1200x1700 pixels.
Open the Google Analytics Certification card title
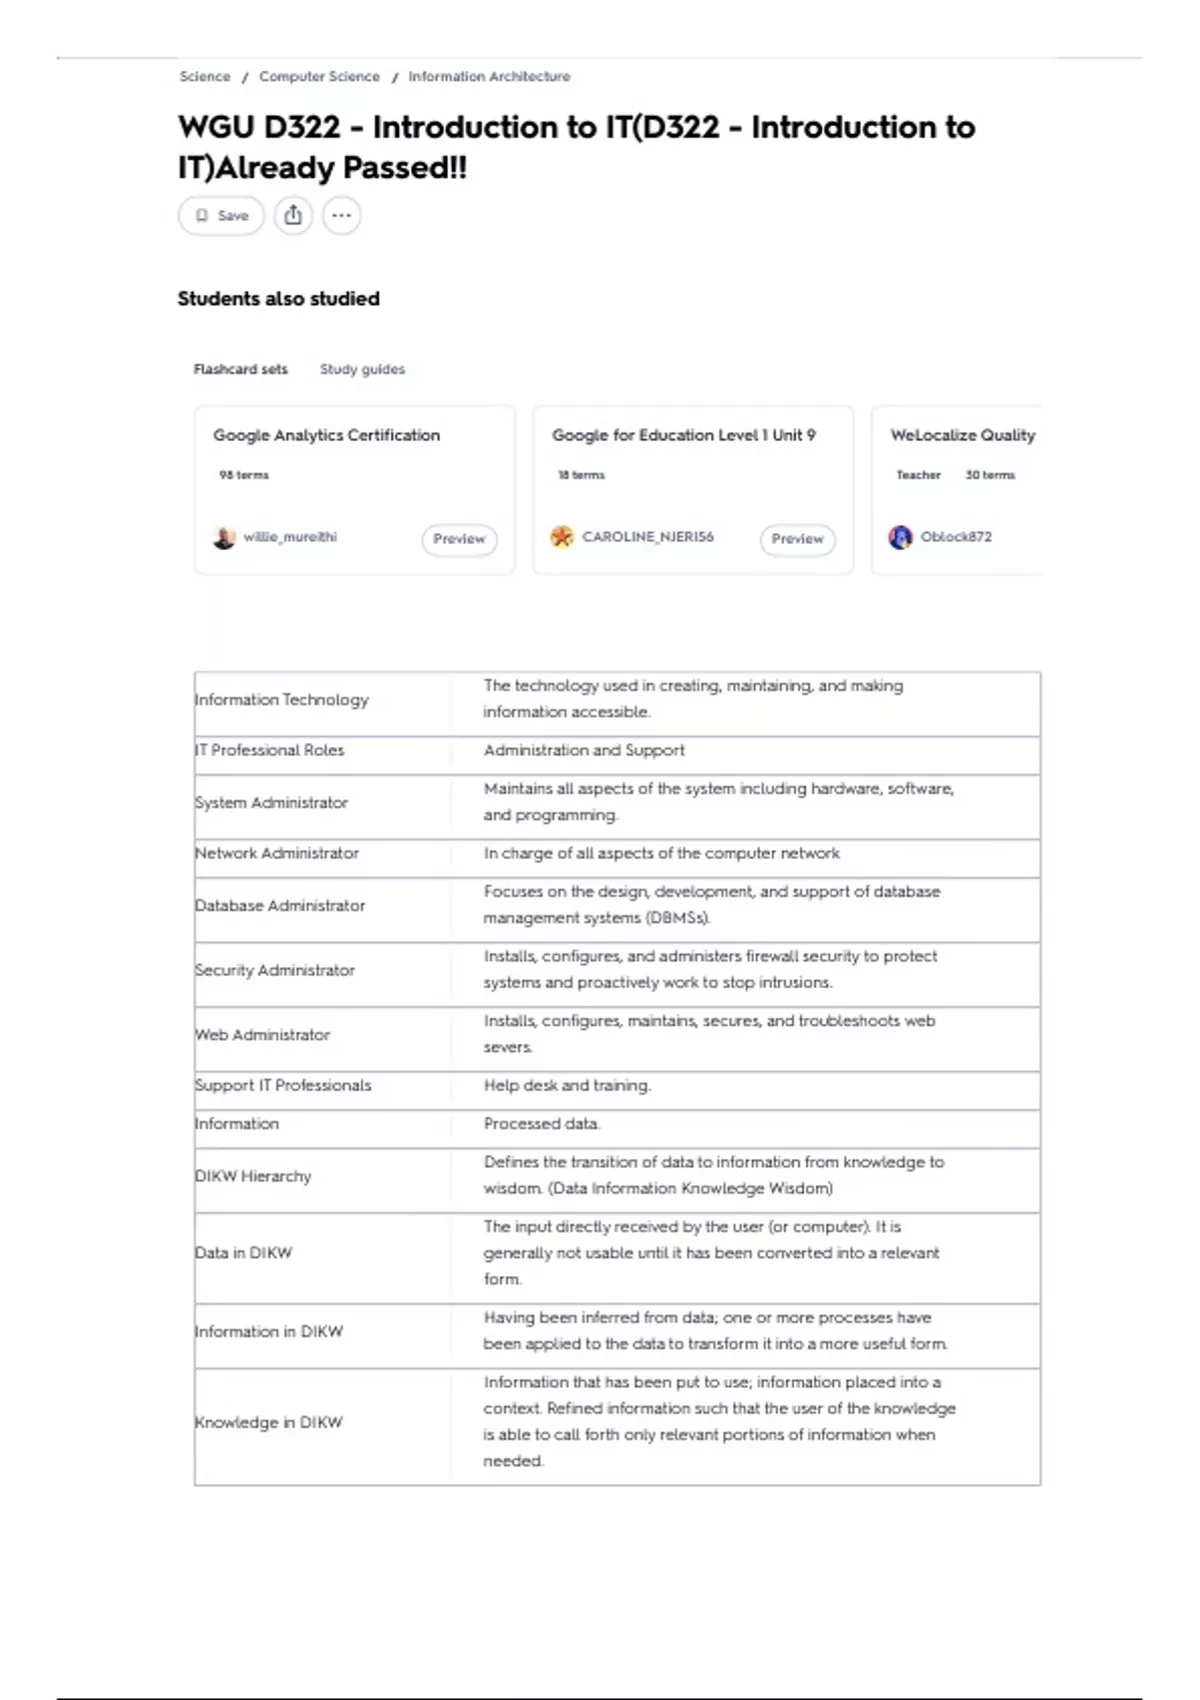point(326,435)
